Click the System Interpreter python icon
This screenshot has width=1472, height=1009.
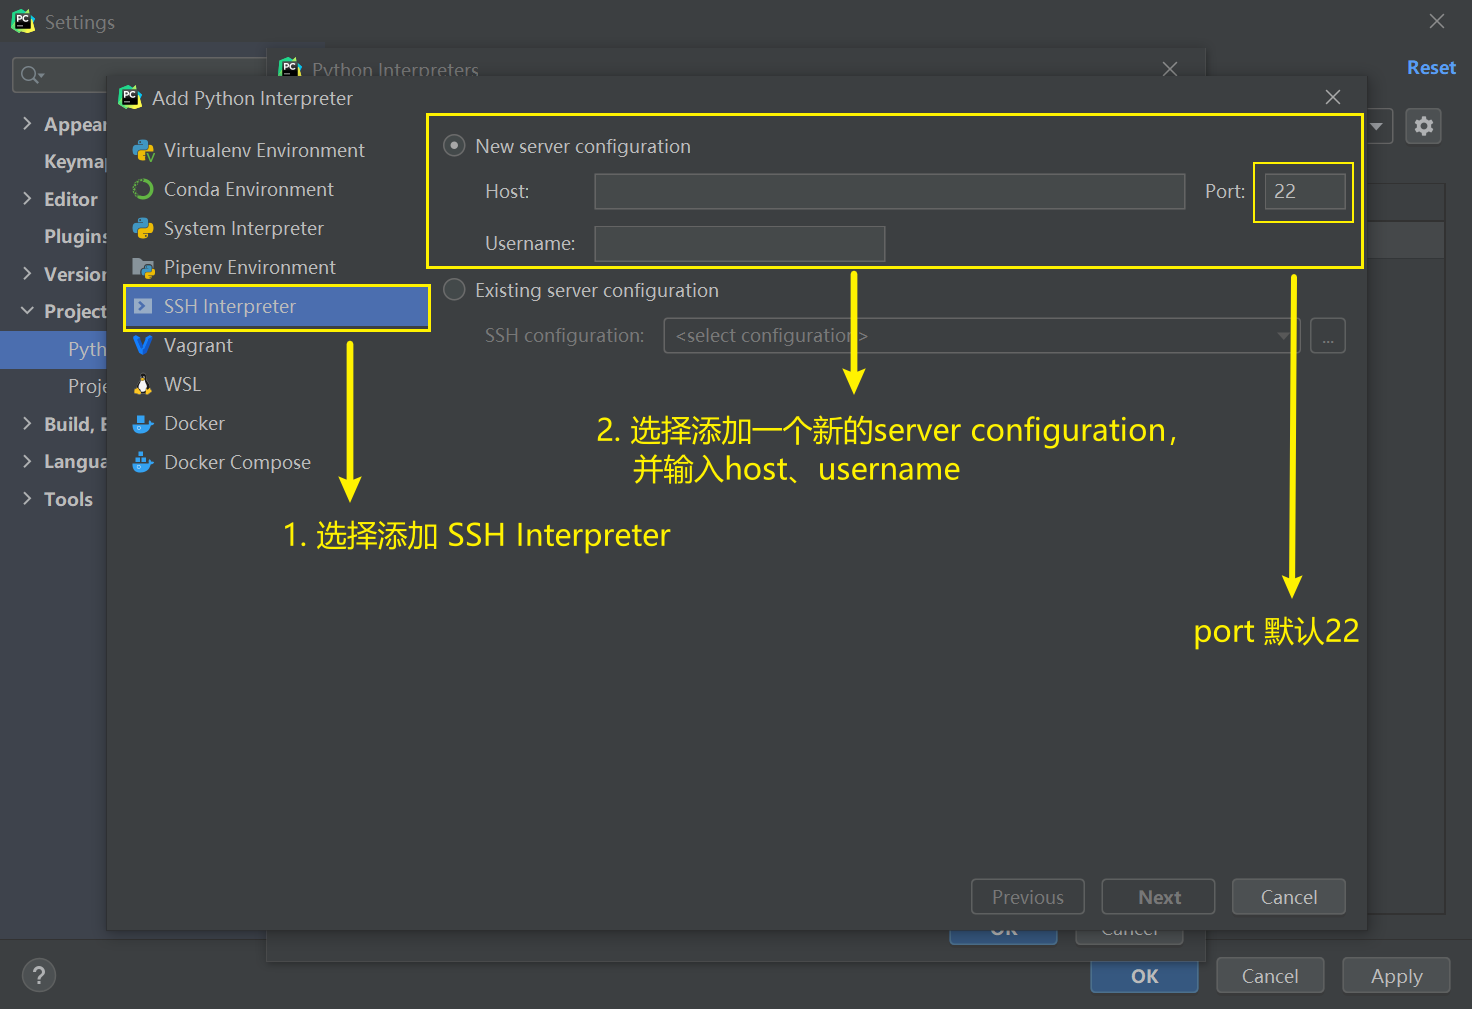tap(143, 229)
